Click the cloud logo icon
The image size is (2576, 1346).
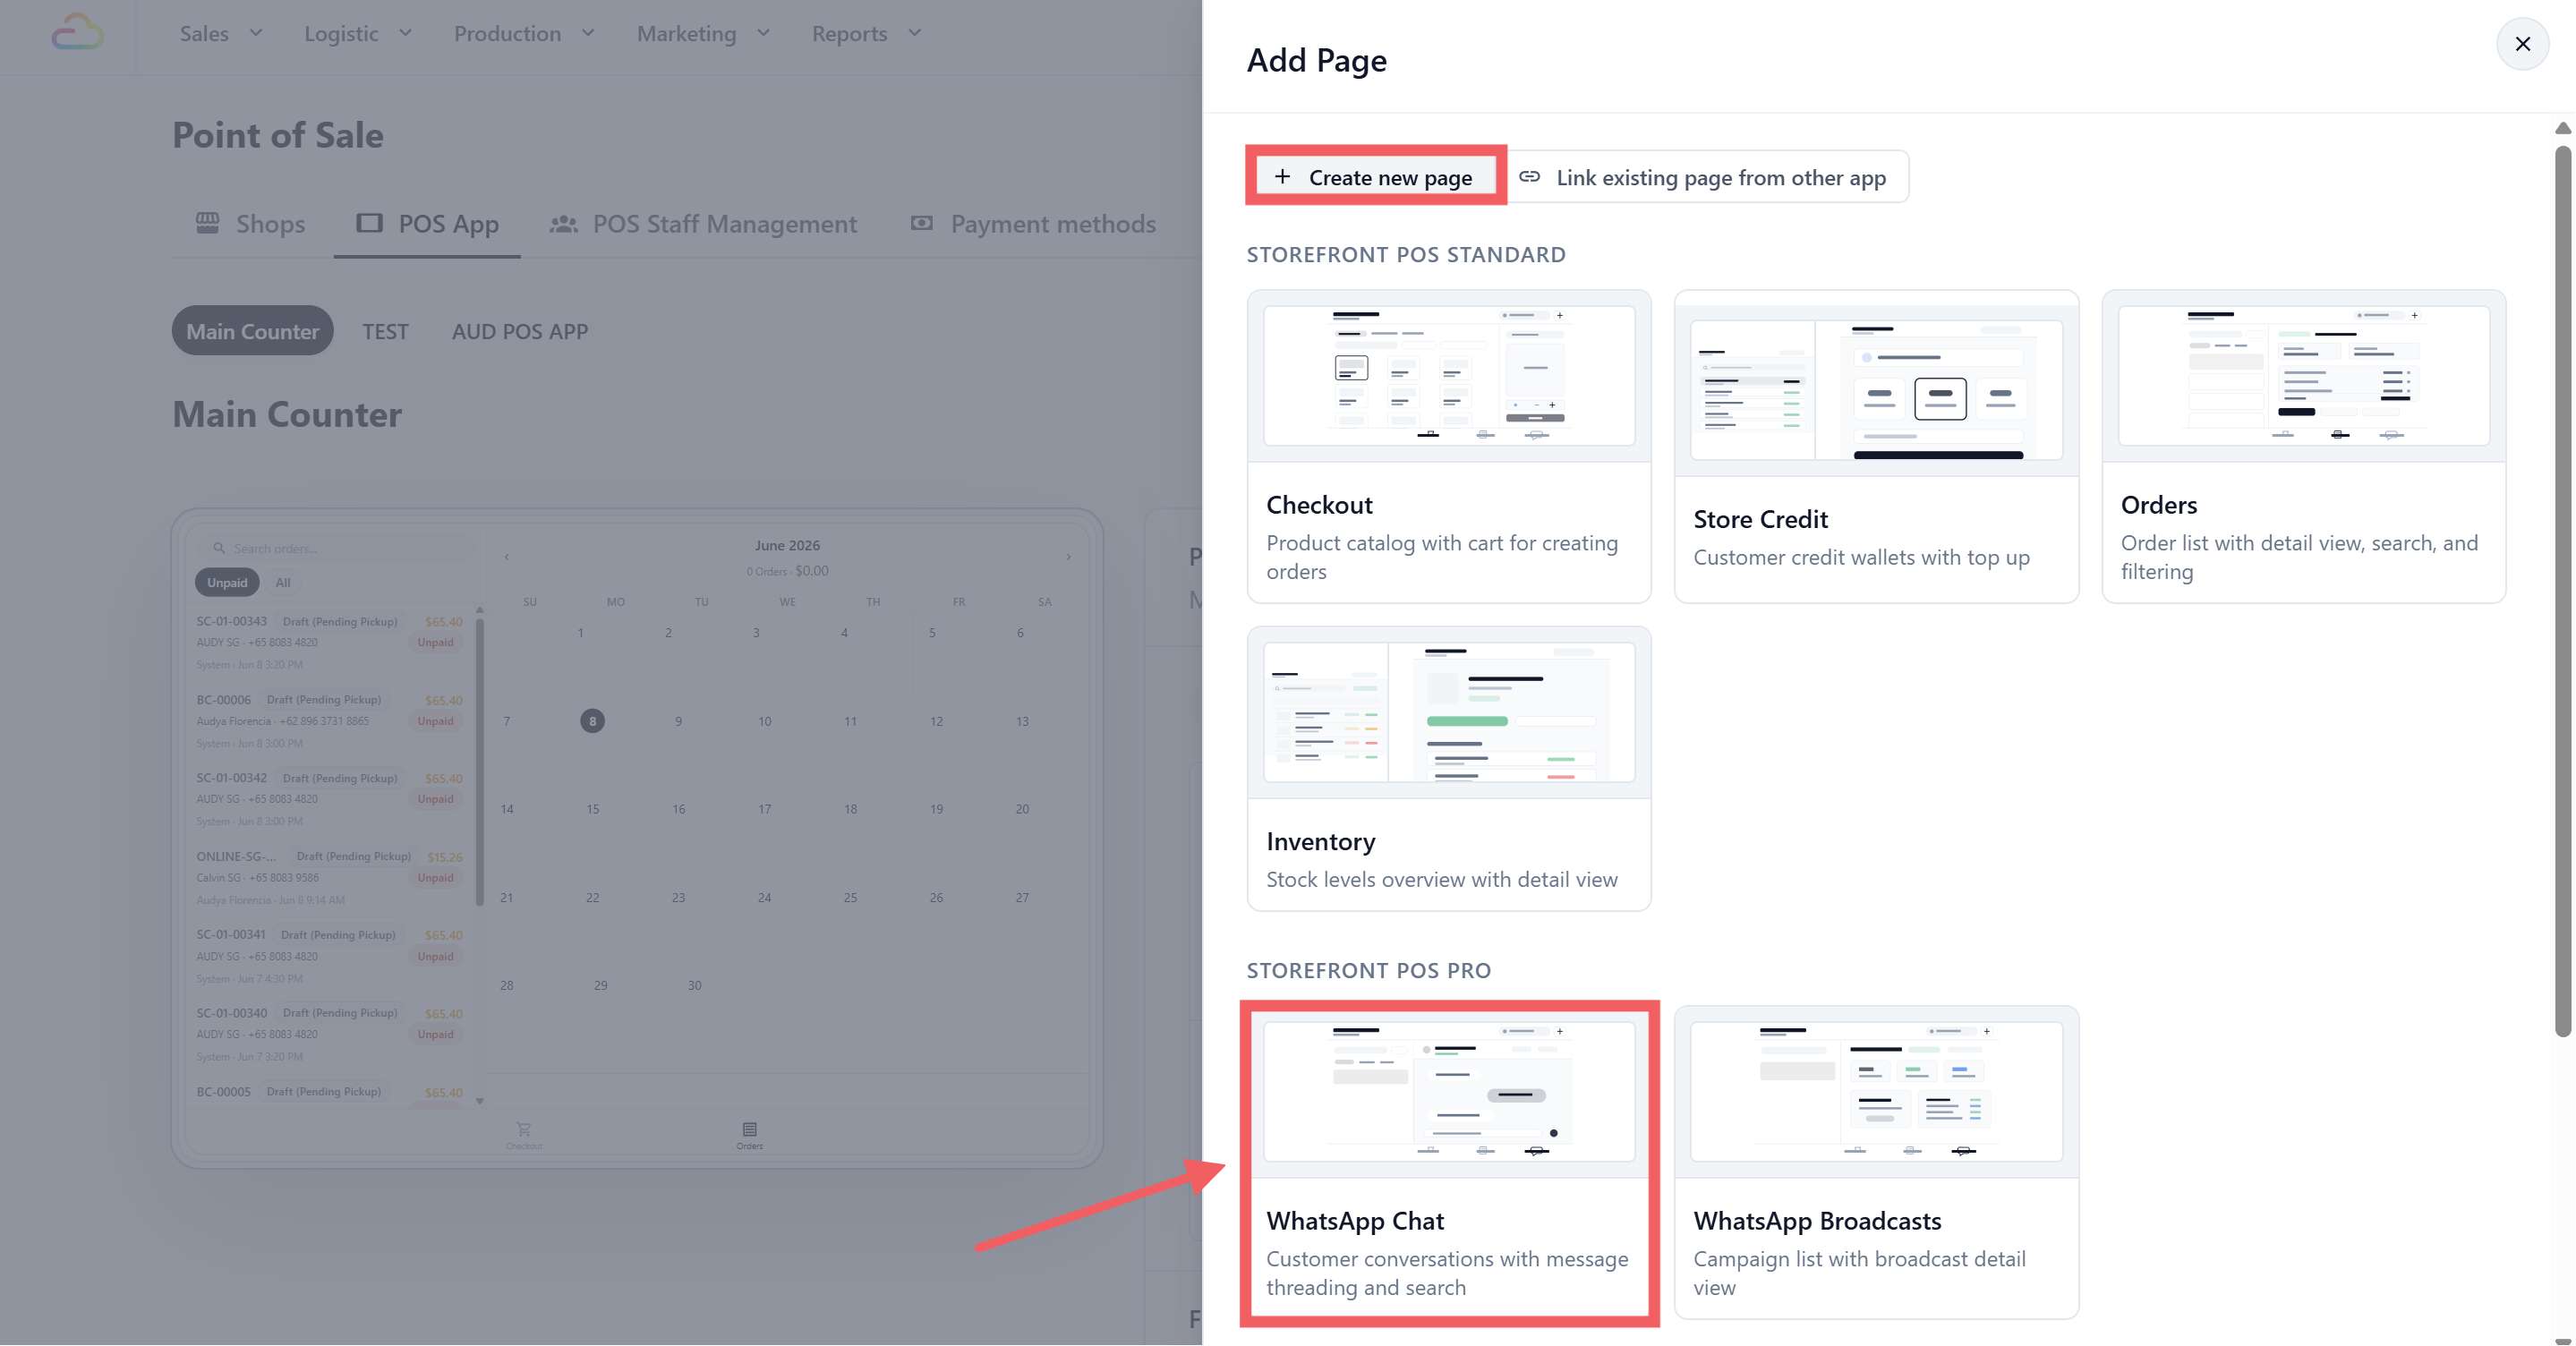pos(77,32)
